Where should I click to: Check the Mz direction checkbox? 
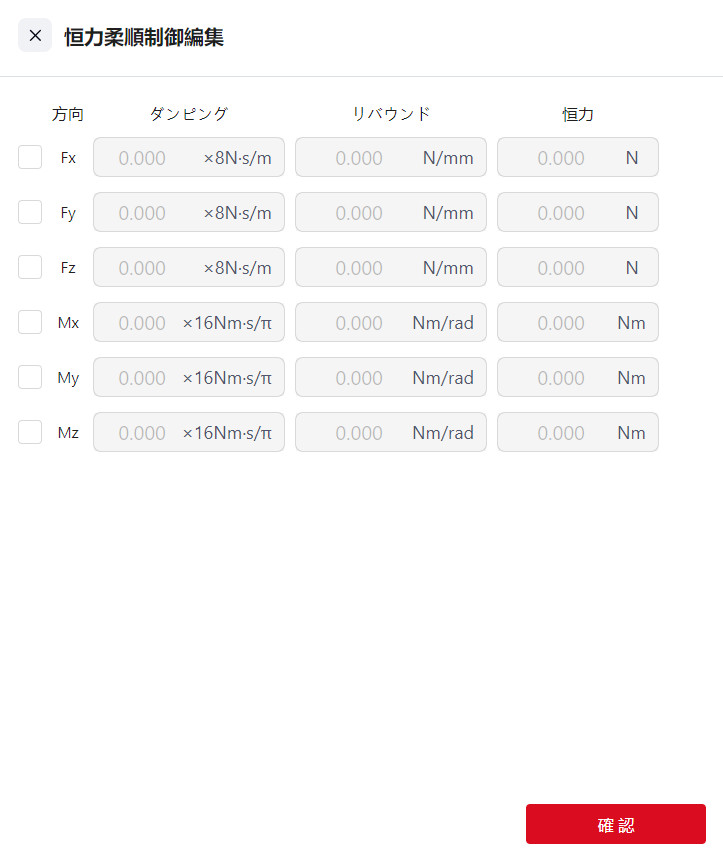[30, 432]
